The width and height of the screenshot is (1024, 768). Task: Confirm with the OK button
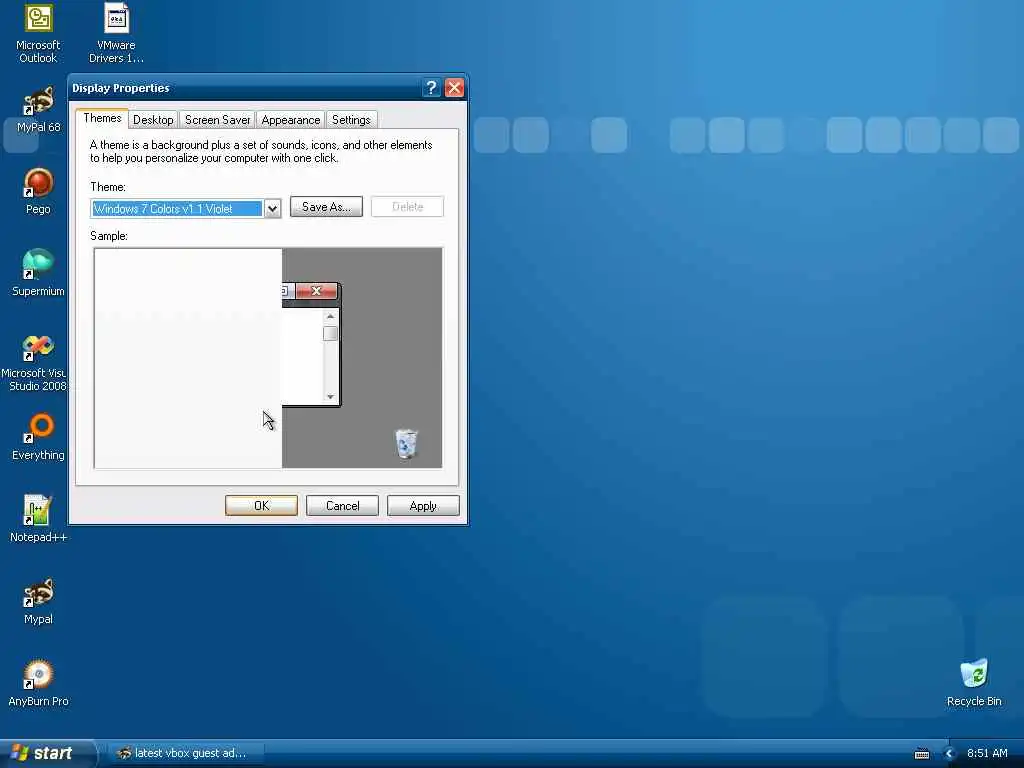tap(261, 505)
